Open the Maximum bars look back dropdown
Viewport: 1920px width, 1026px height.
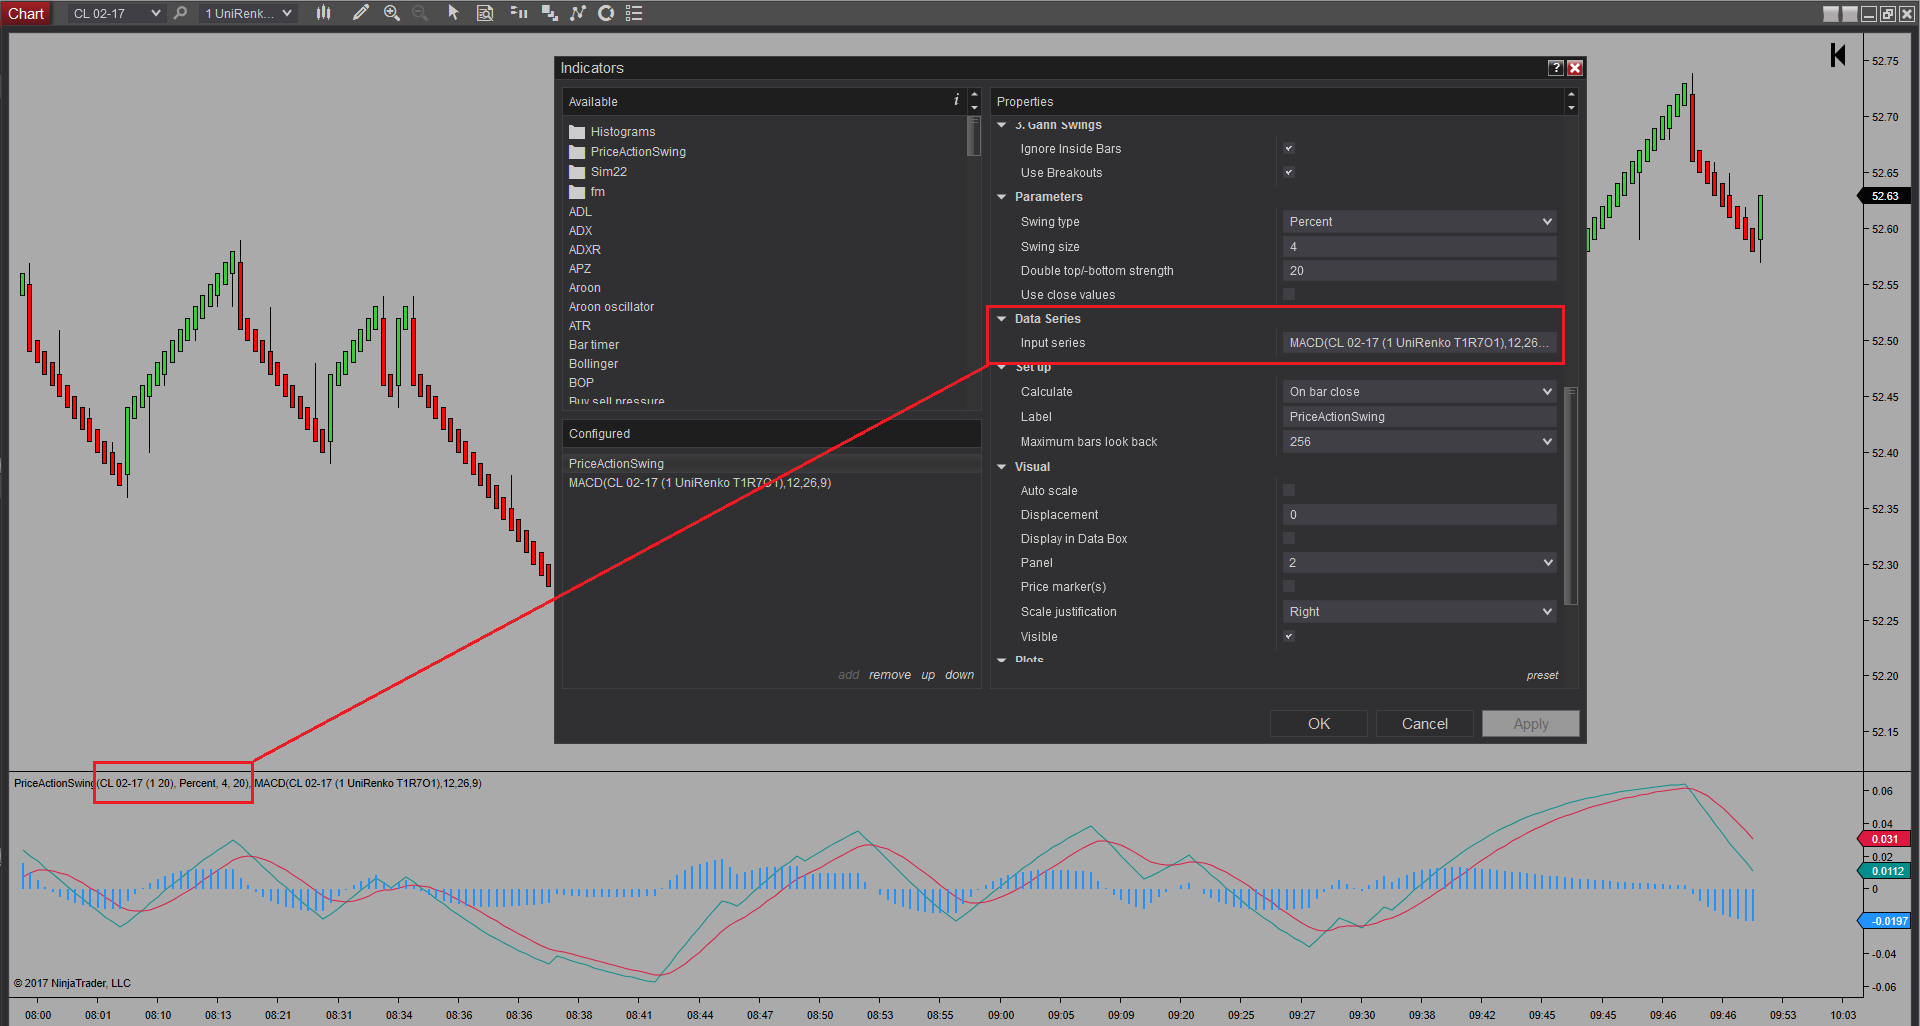pyautogui.click(x=1419, y=441)
